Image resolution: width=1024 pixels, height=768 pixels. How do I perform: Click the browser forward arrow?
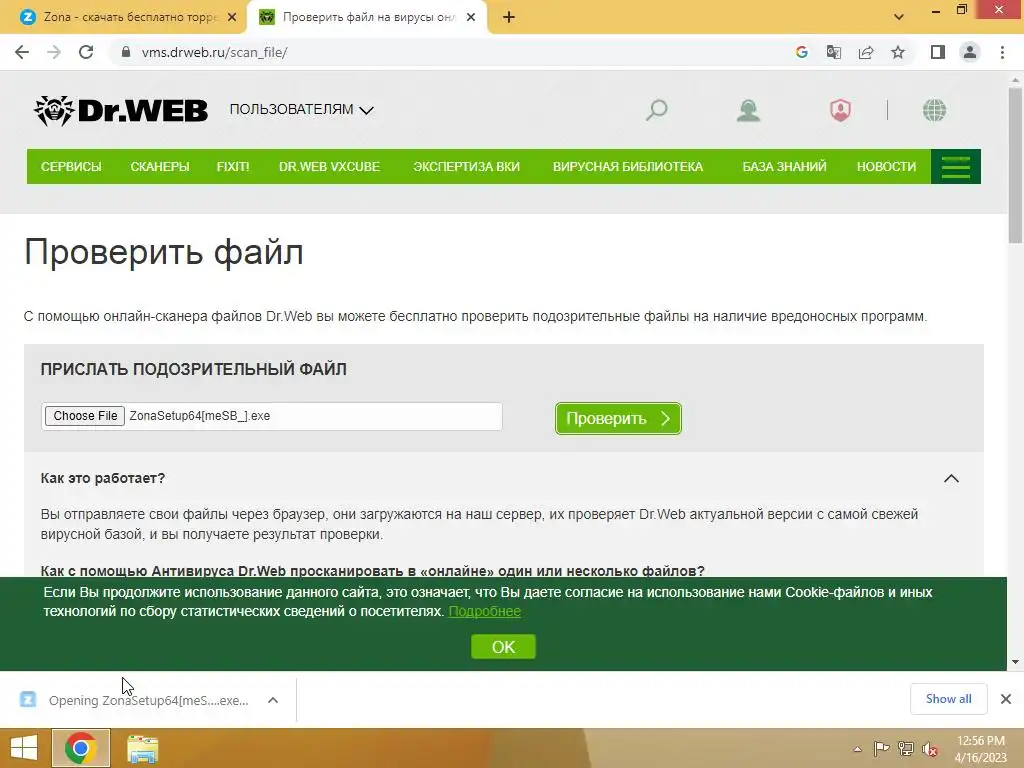[x=54, y=52]
